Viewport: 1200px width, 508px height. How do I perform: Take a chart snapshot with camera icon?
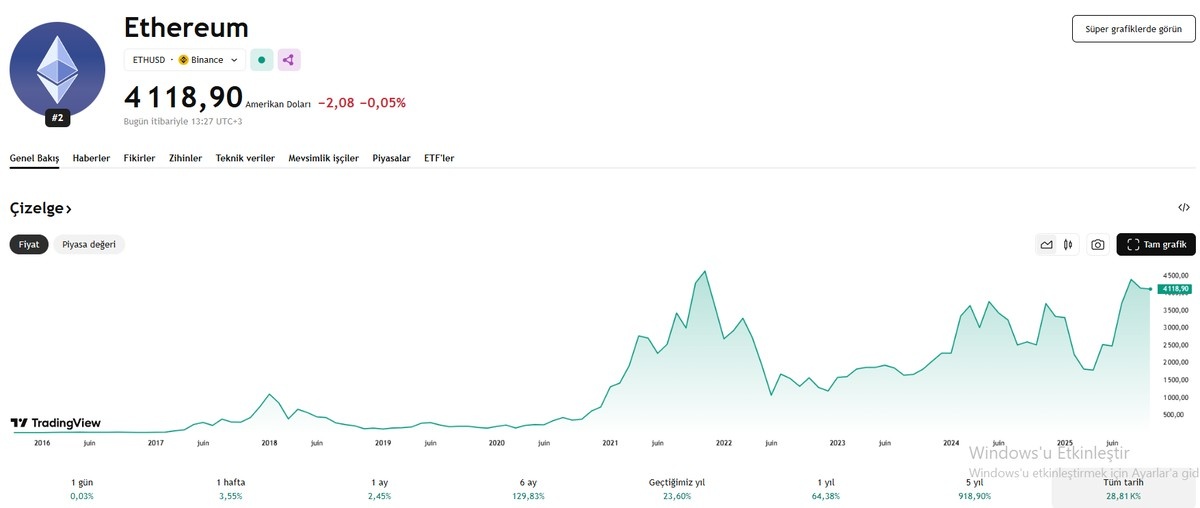coord(1098,245)
